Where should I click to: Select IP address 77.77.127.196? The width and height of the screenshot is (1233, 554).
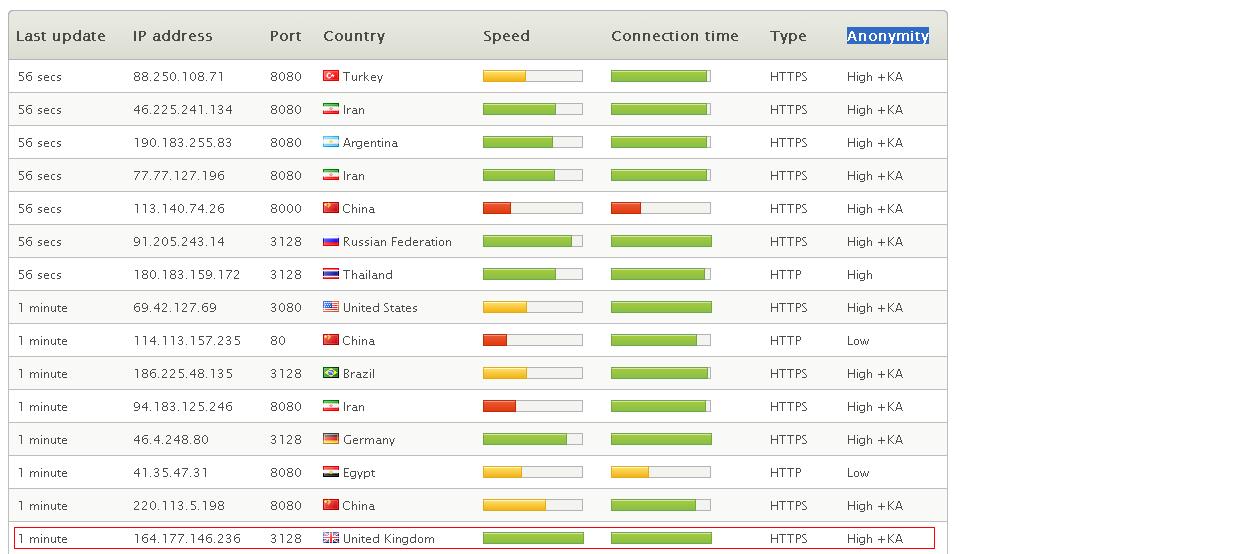pos(179,176)
